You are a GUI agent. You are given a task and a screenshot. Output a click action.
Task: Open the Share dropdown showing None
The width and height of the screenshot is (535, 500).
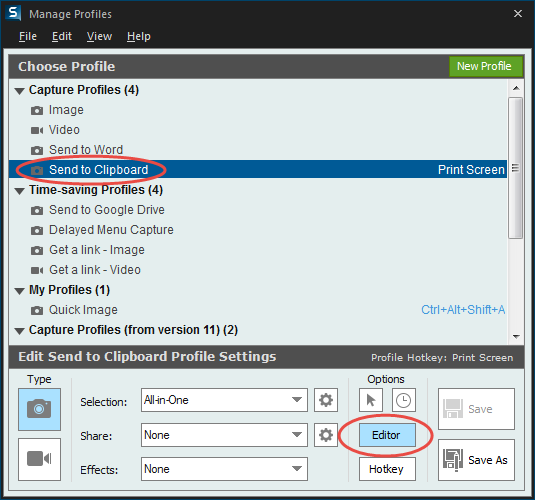[224, 435]
